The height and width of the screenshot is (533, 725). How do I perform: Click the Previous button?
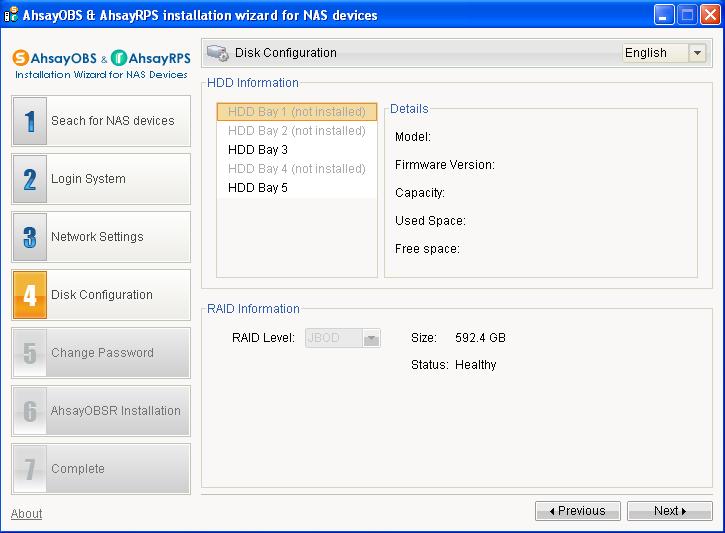click(578, 511)
